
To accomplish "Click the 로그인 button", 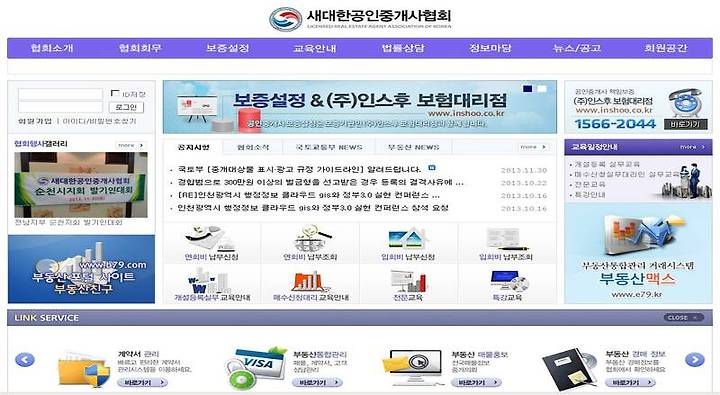I will pos(126,107).
